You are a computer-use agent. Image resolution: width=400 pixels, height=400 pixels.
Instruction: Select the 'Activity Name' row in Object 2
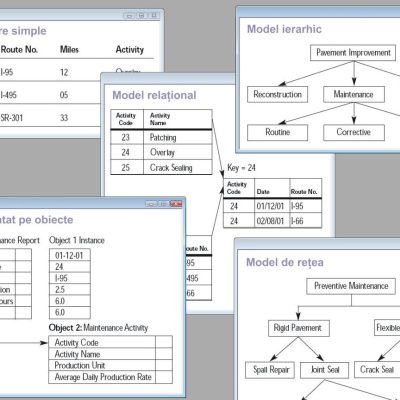110,354
